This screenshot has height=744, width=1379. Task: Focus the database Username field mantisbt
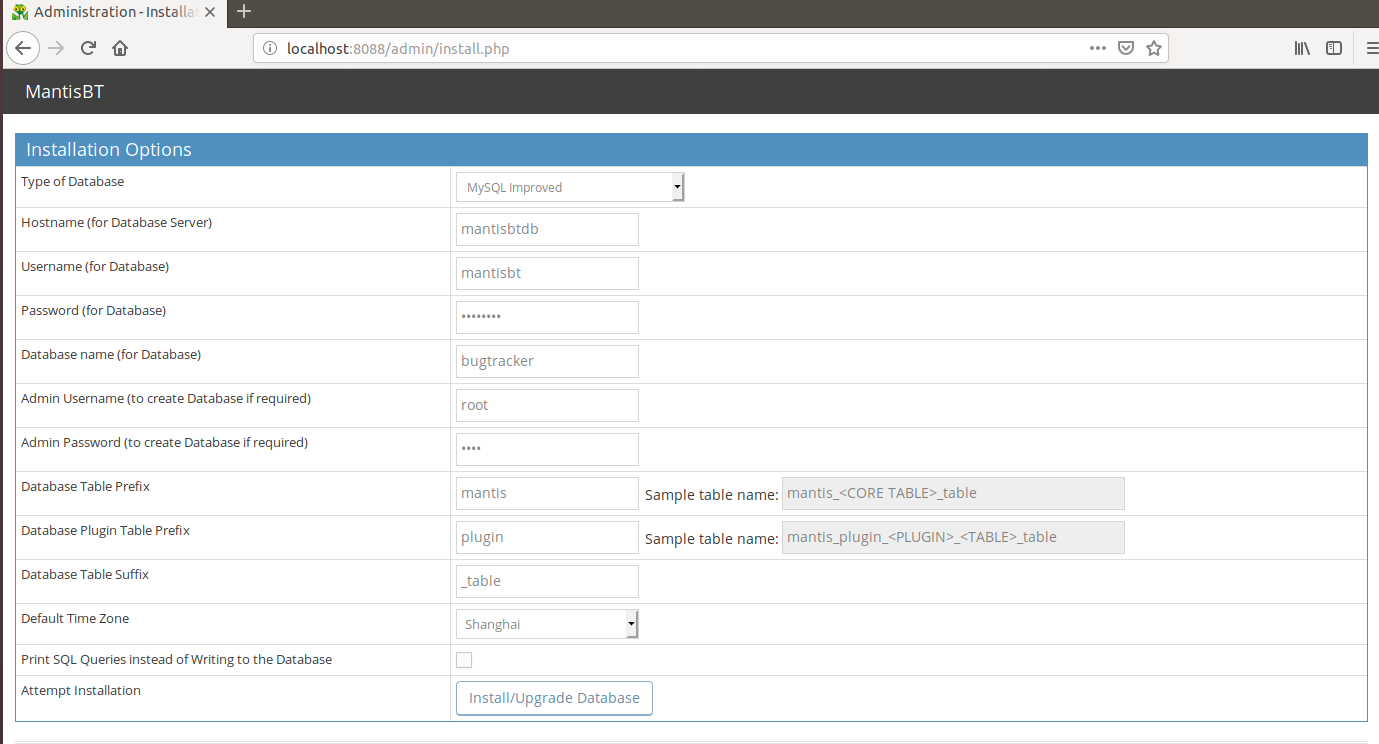pyautogui.click(x=547, y=273)
